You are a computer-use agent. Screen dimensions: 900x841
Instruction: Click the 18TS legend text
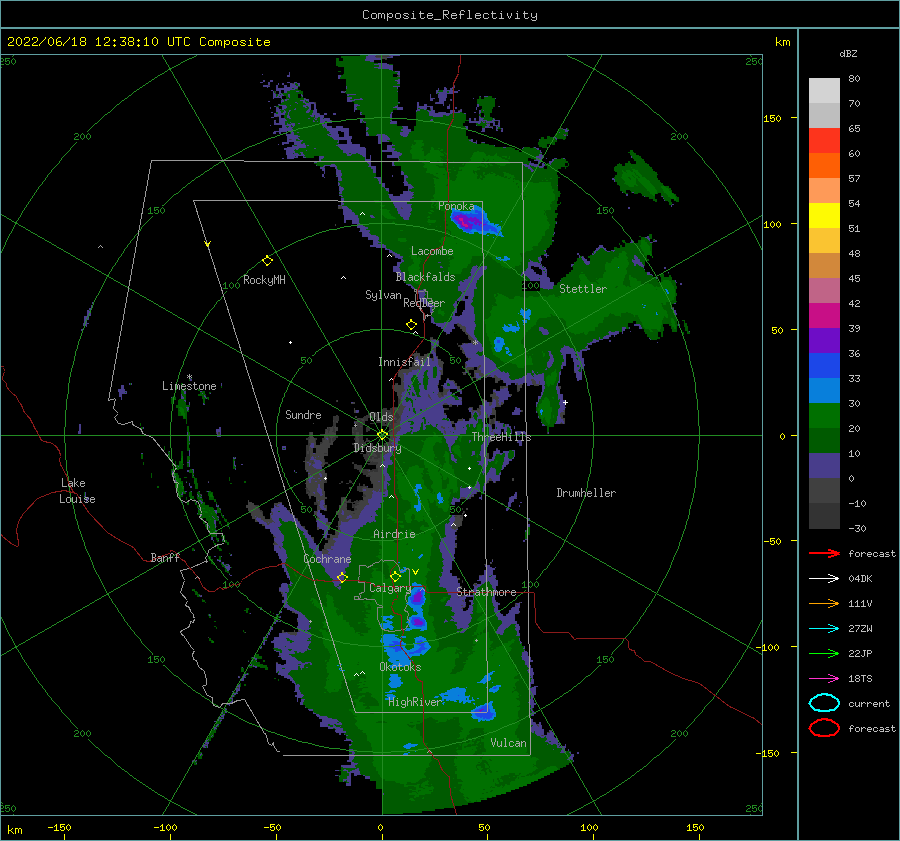(860, 679)
